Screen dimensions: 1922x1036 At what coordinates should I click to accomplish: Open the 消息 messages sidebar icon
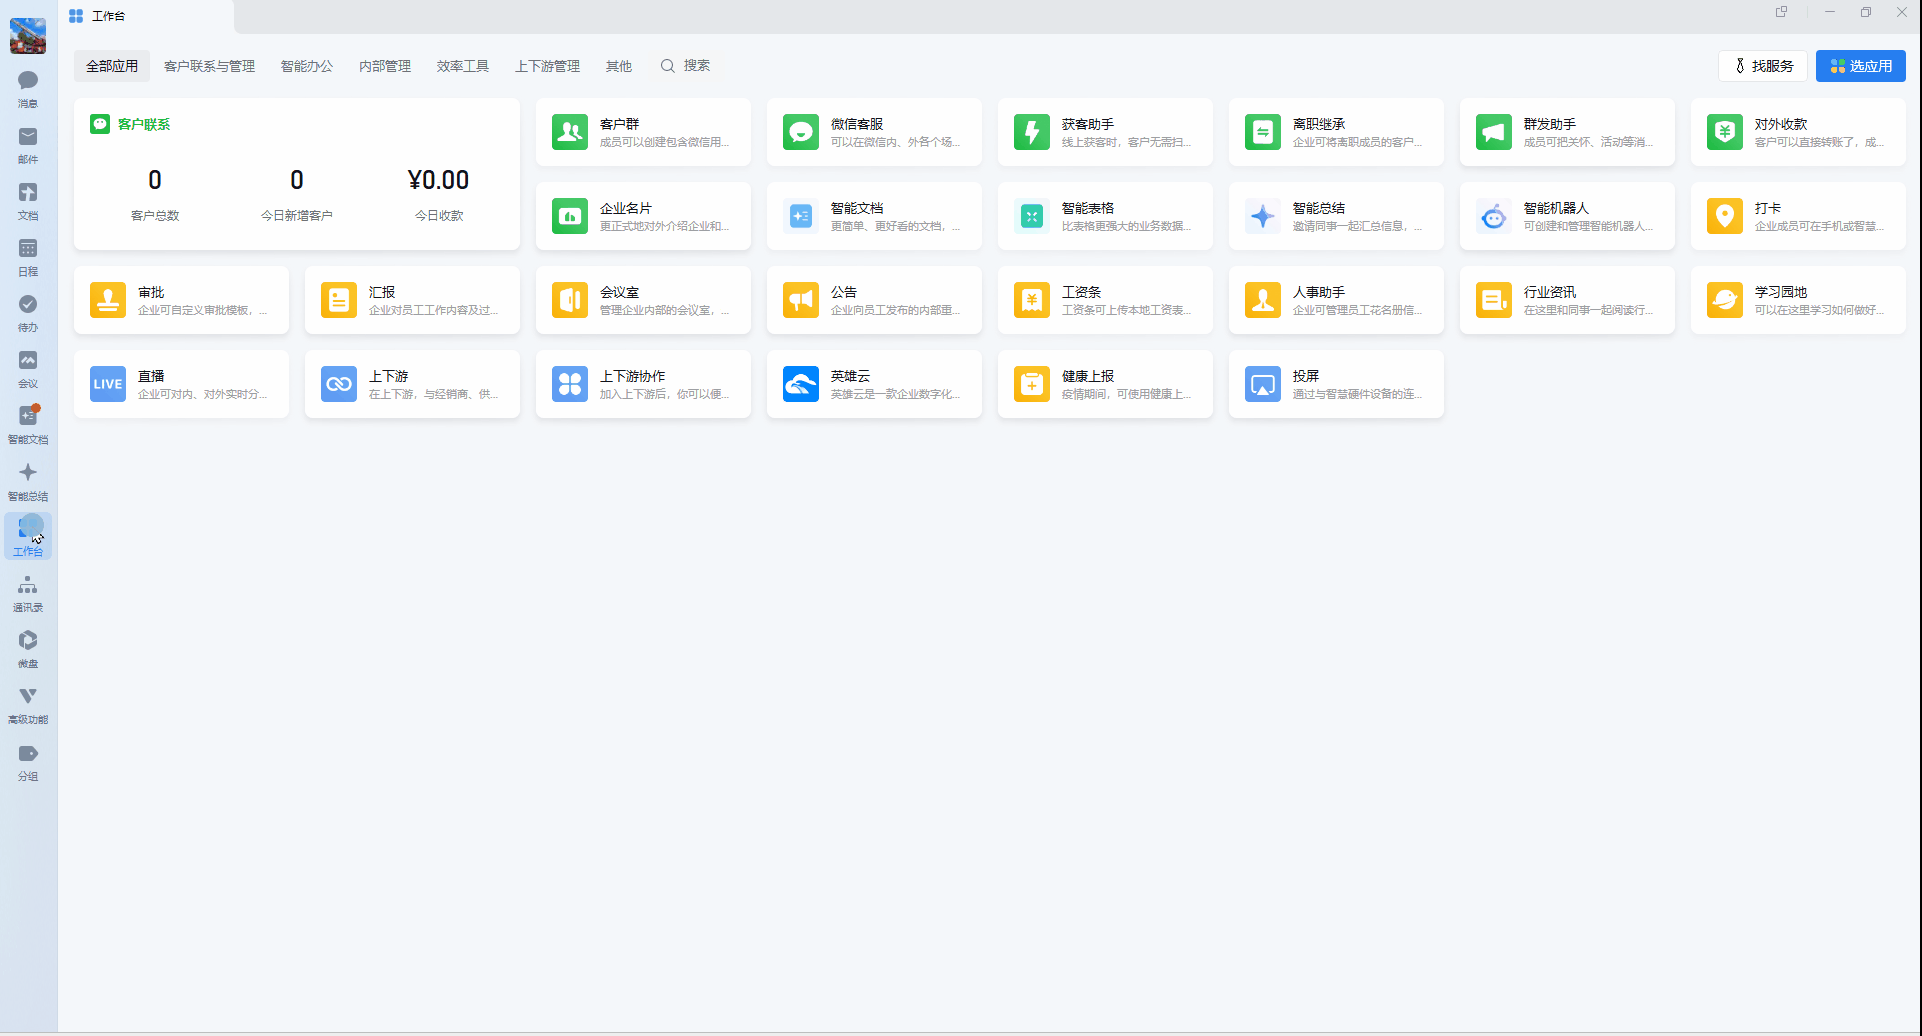tap(28, 89)
